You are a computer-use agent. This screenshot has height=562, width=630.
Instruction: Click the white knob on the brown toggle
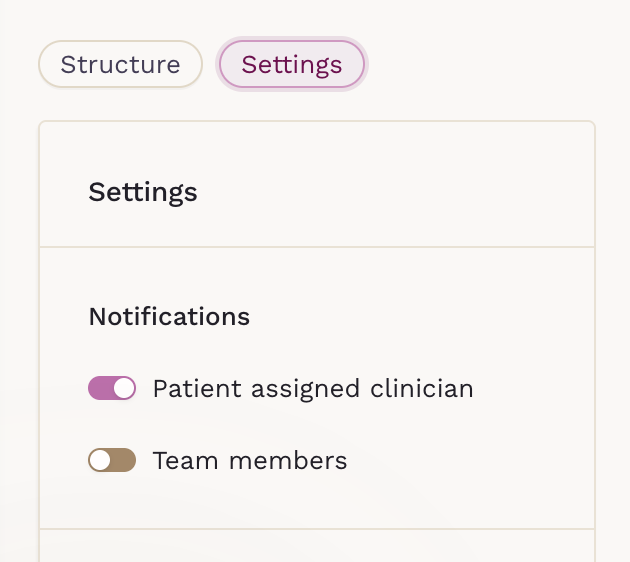pos(100,460)
